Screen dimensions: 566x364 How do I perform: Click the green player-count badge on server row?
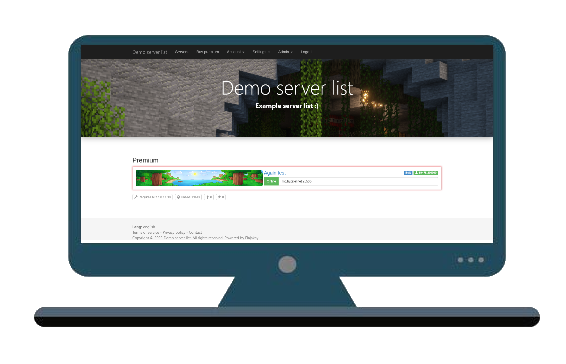click(x=426, y=173)
